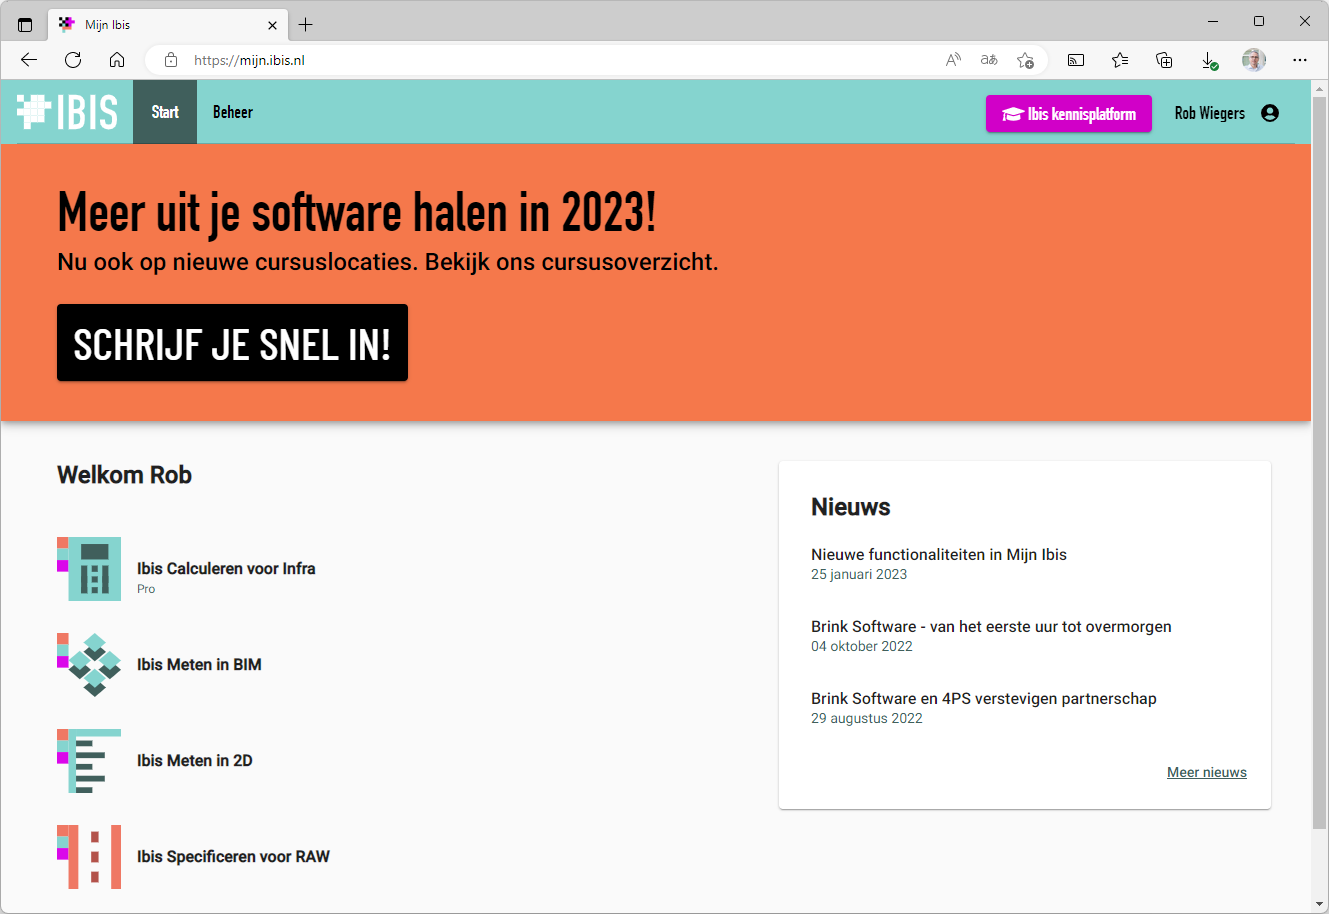Open news 'Nieuwe functionaliteiten in Mijn Ibis'

[939, 554]
